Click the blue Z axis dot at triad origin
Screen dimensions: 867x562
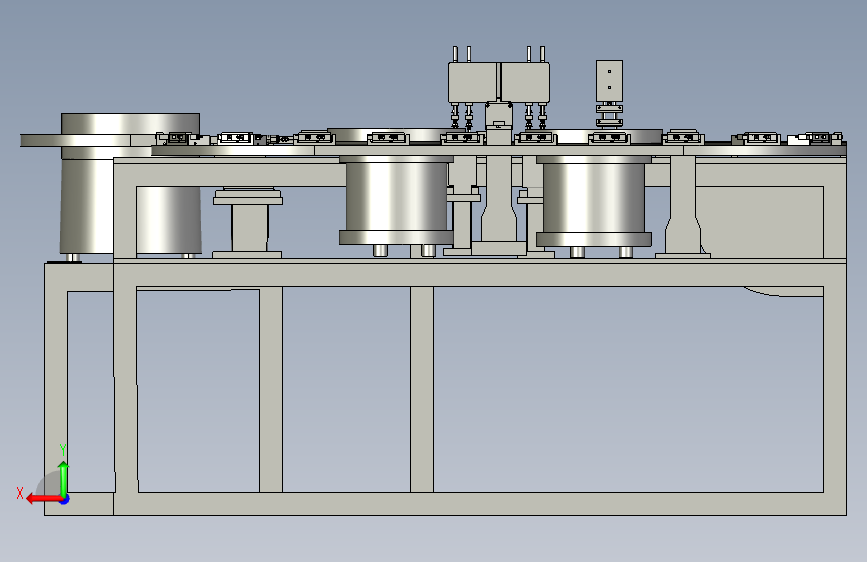65,499
